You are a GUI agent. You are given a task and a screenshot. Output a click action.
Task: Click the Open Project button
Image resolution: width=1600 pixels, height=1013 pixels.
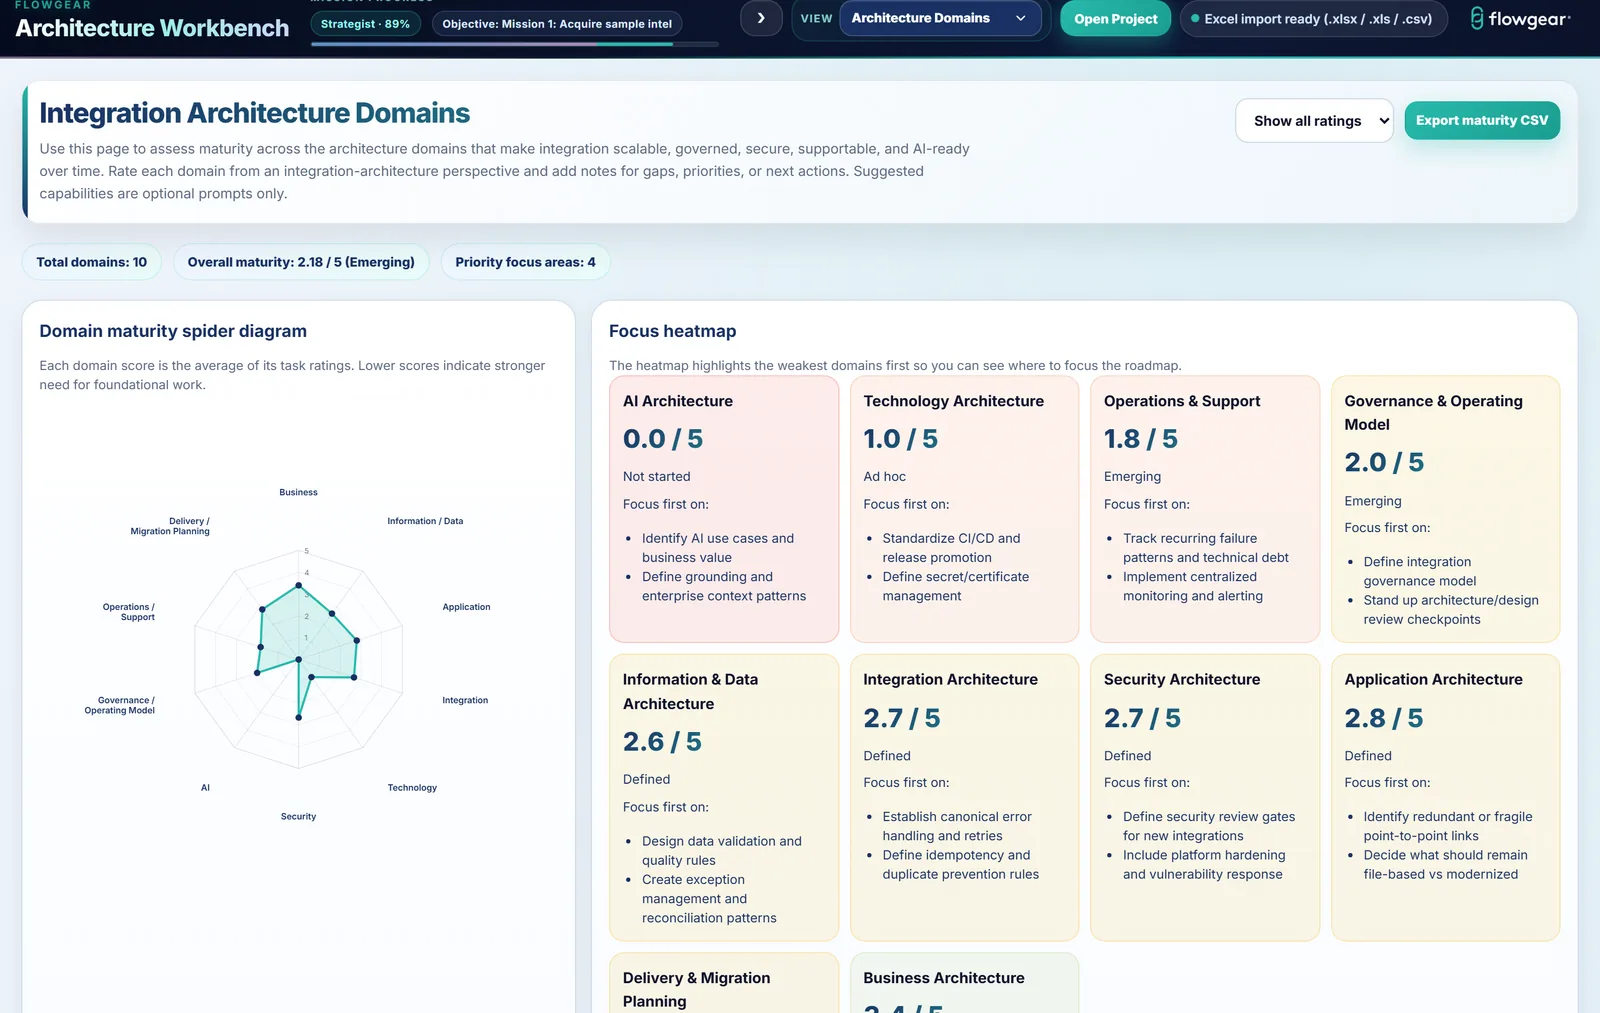(1115, 19)
